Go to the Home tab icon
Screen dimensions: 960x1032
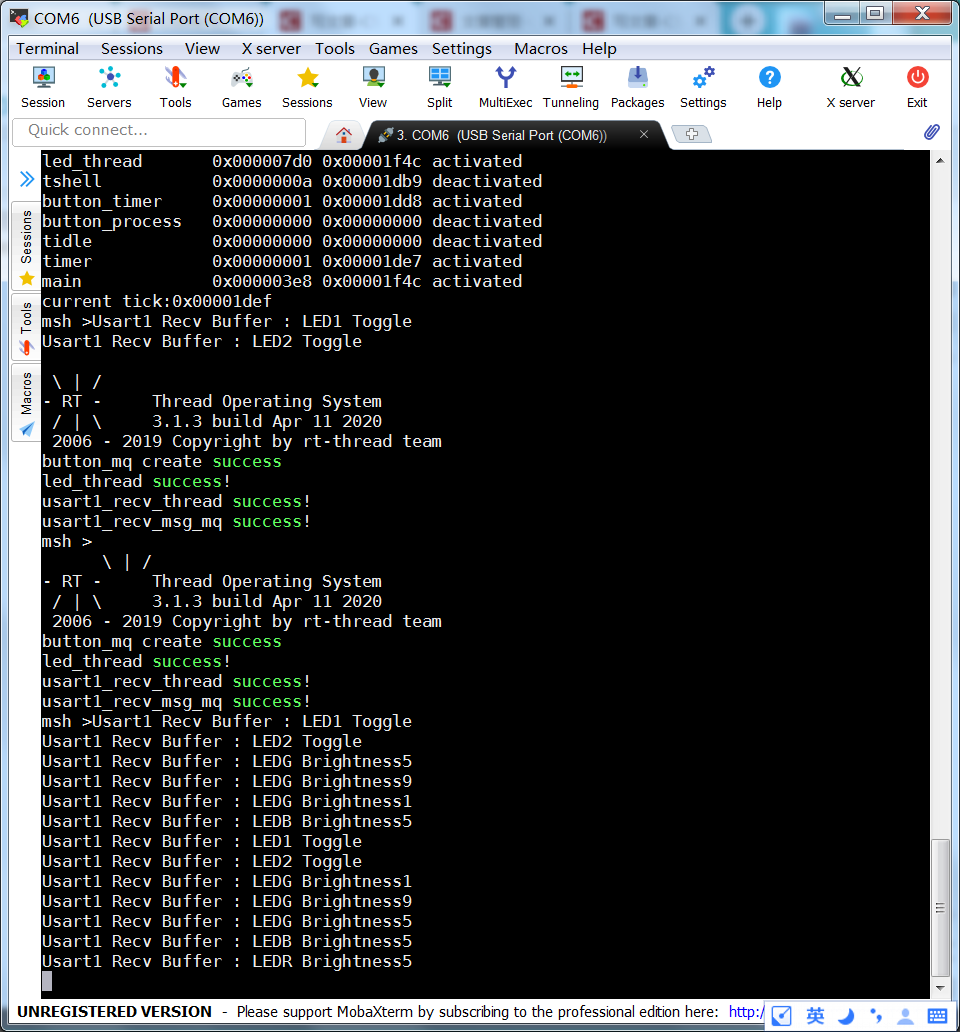click(x=343, y=135)
